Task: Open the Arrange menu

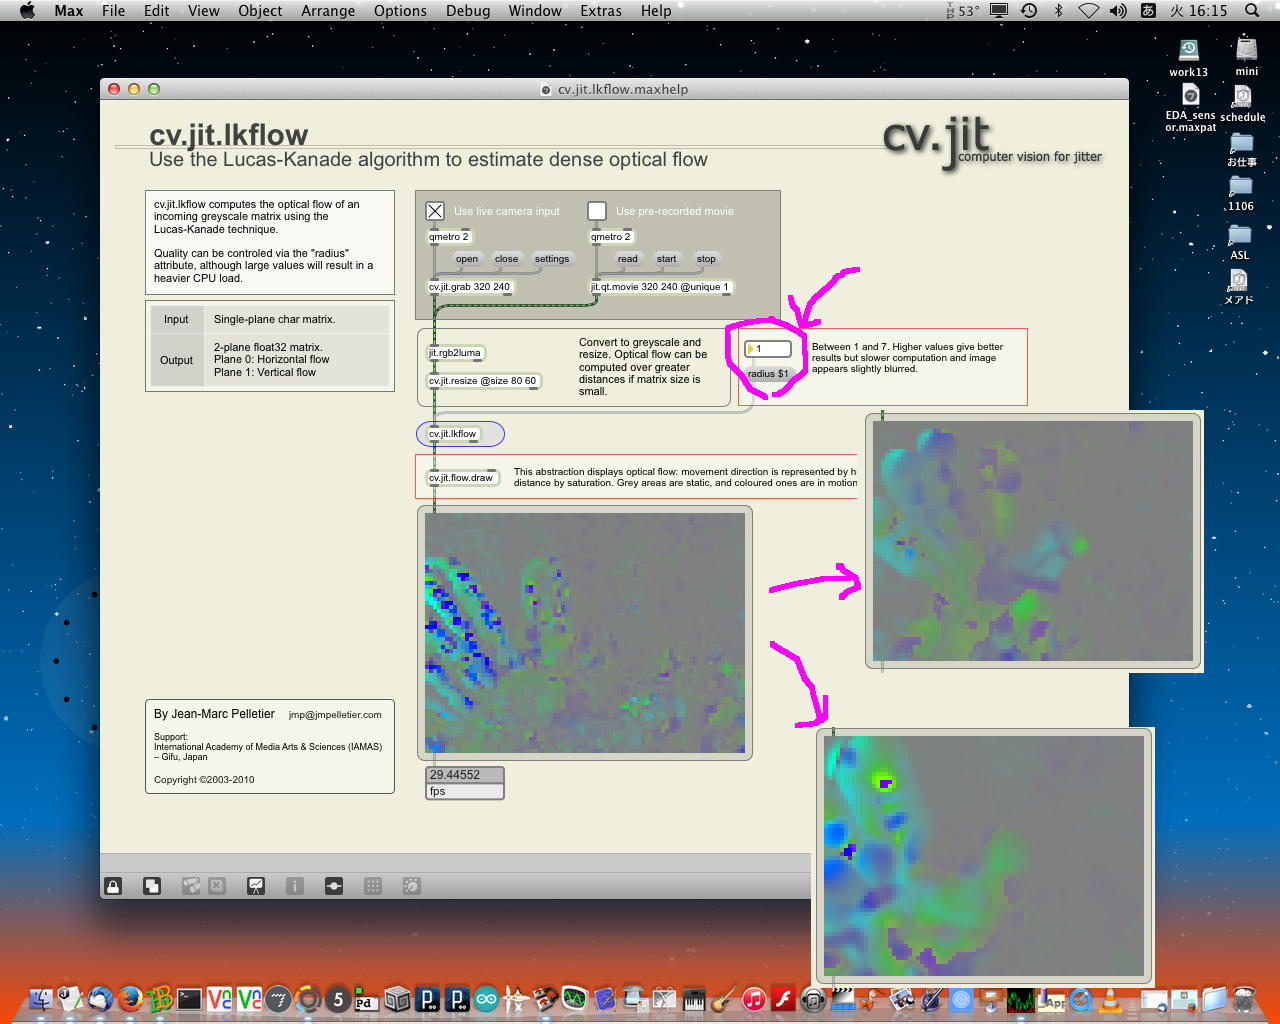Action: click(328, 11)
